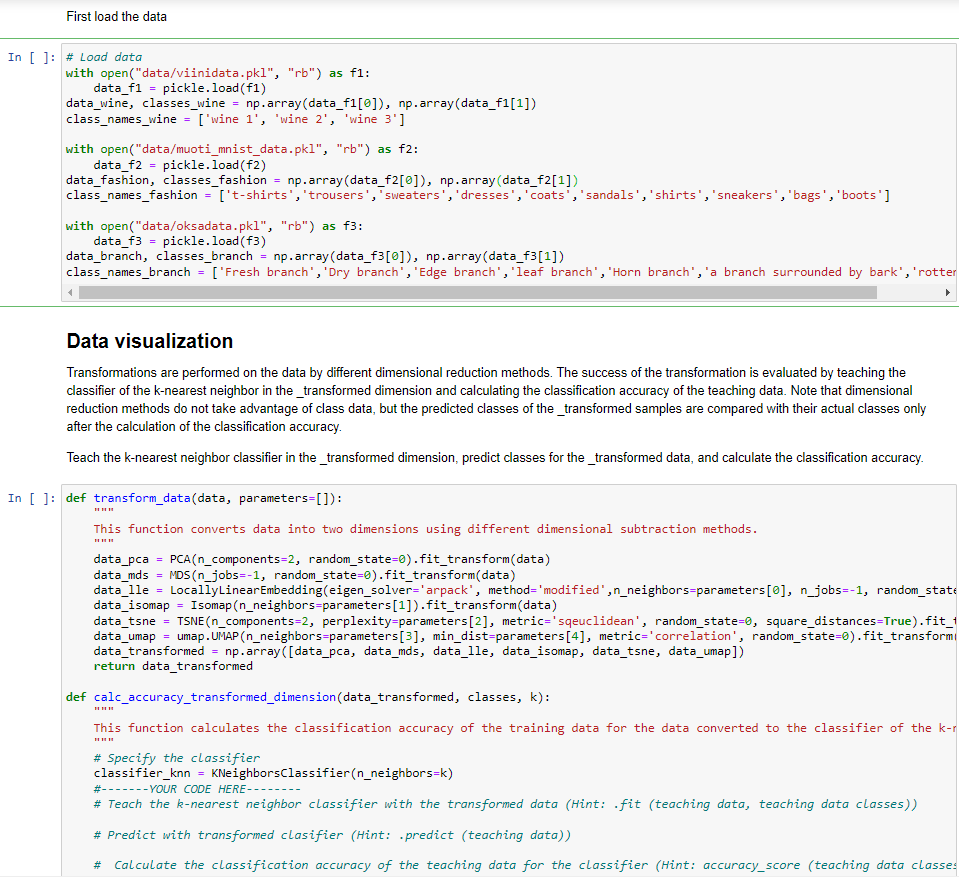
Task: Click the First load the data markdown text
Action: [x=116, y=16]
